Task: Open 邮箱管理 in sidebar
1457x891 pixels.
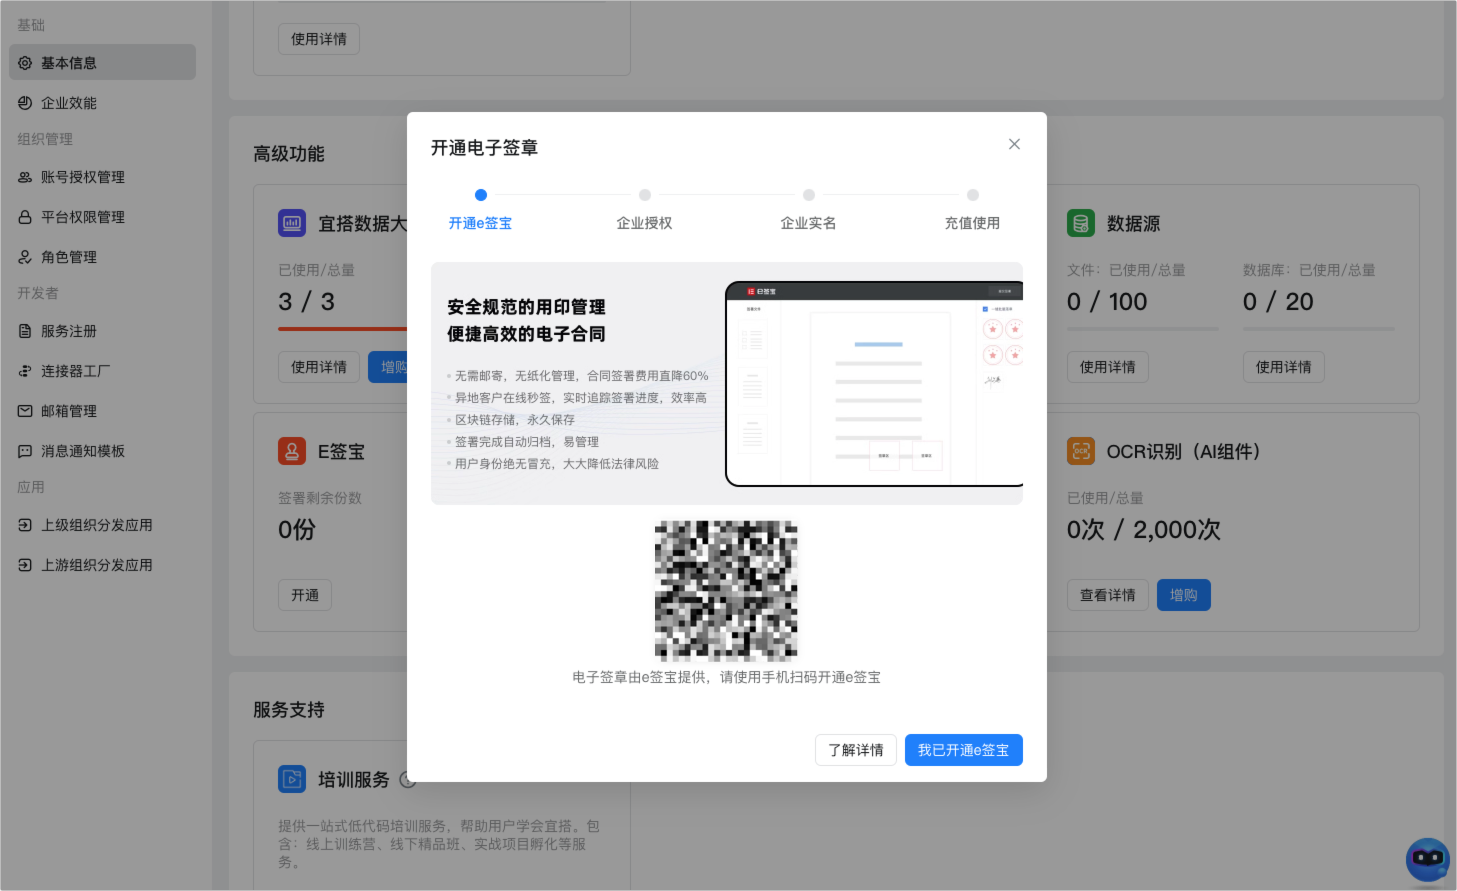Action: pos(102,410)
